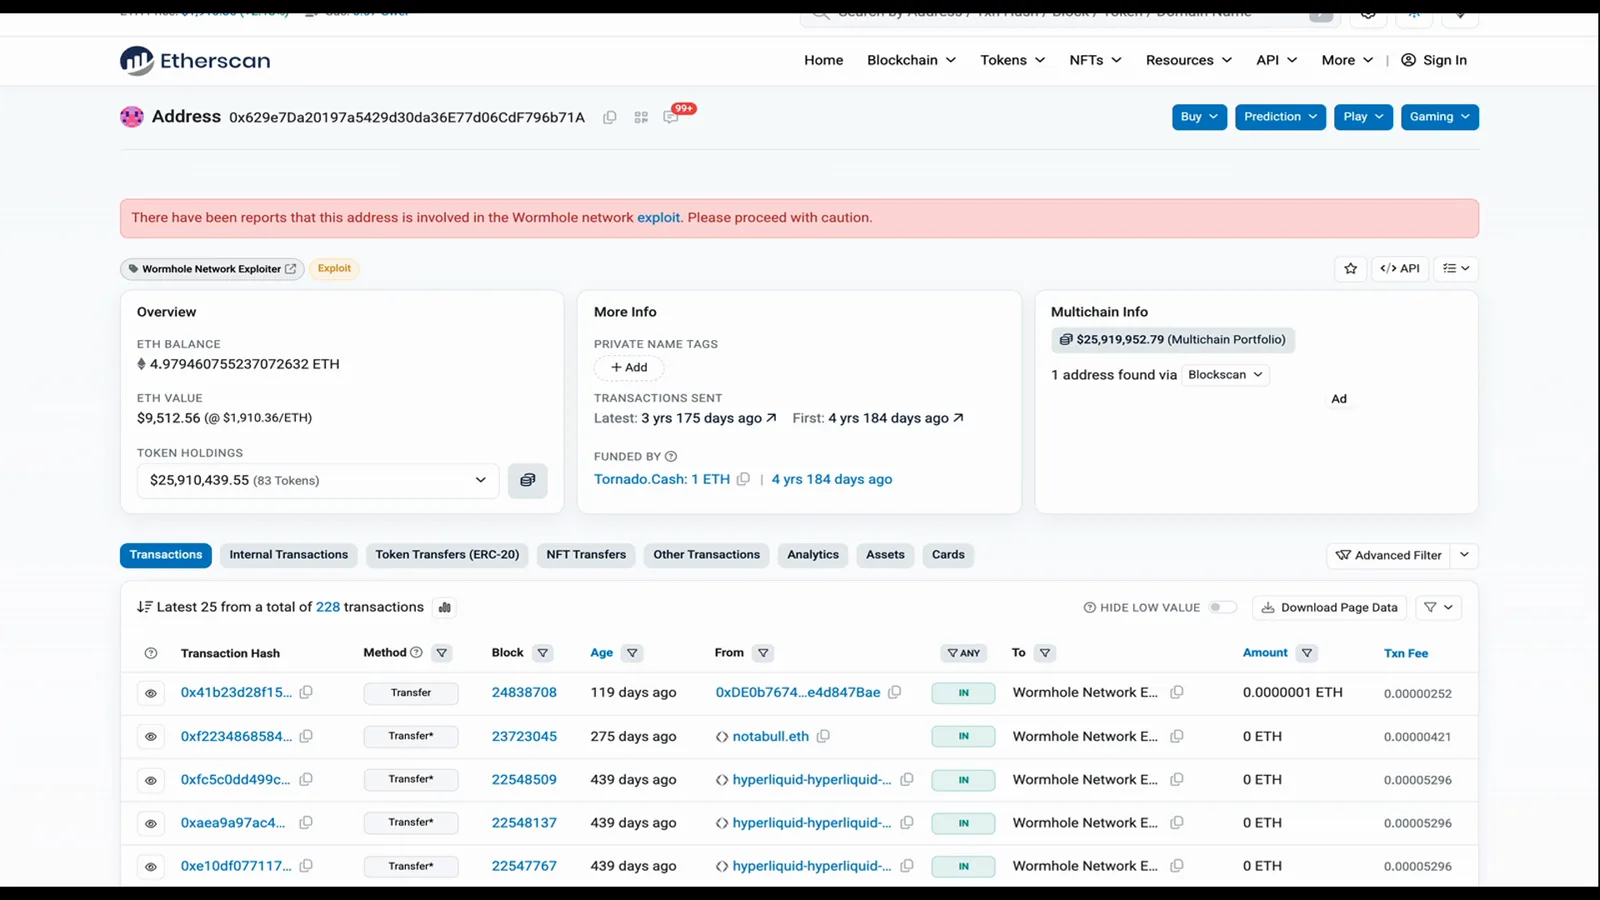Screen dimensions: 1600x900
Task: Copy the Tornado.Cash funding transaction hash
Action: (743, 479)
